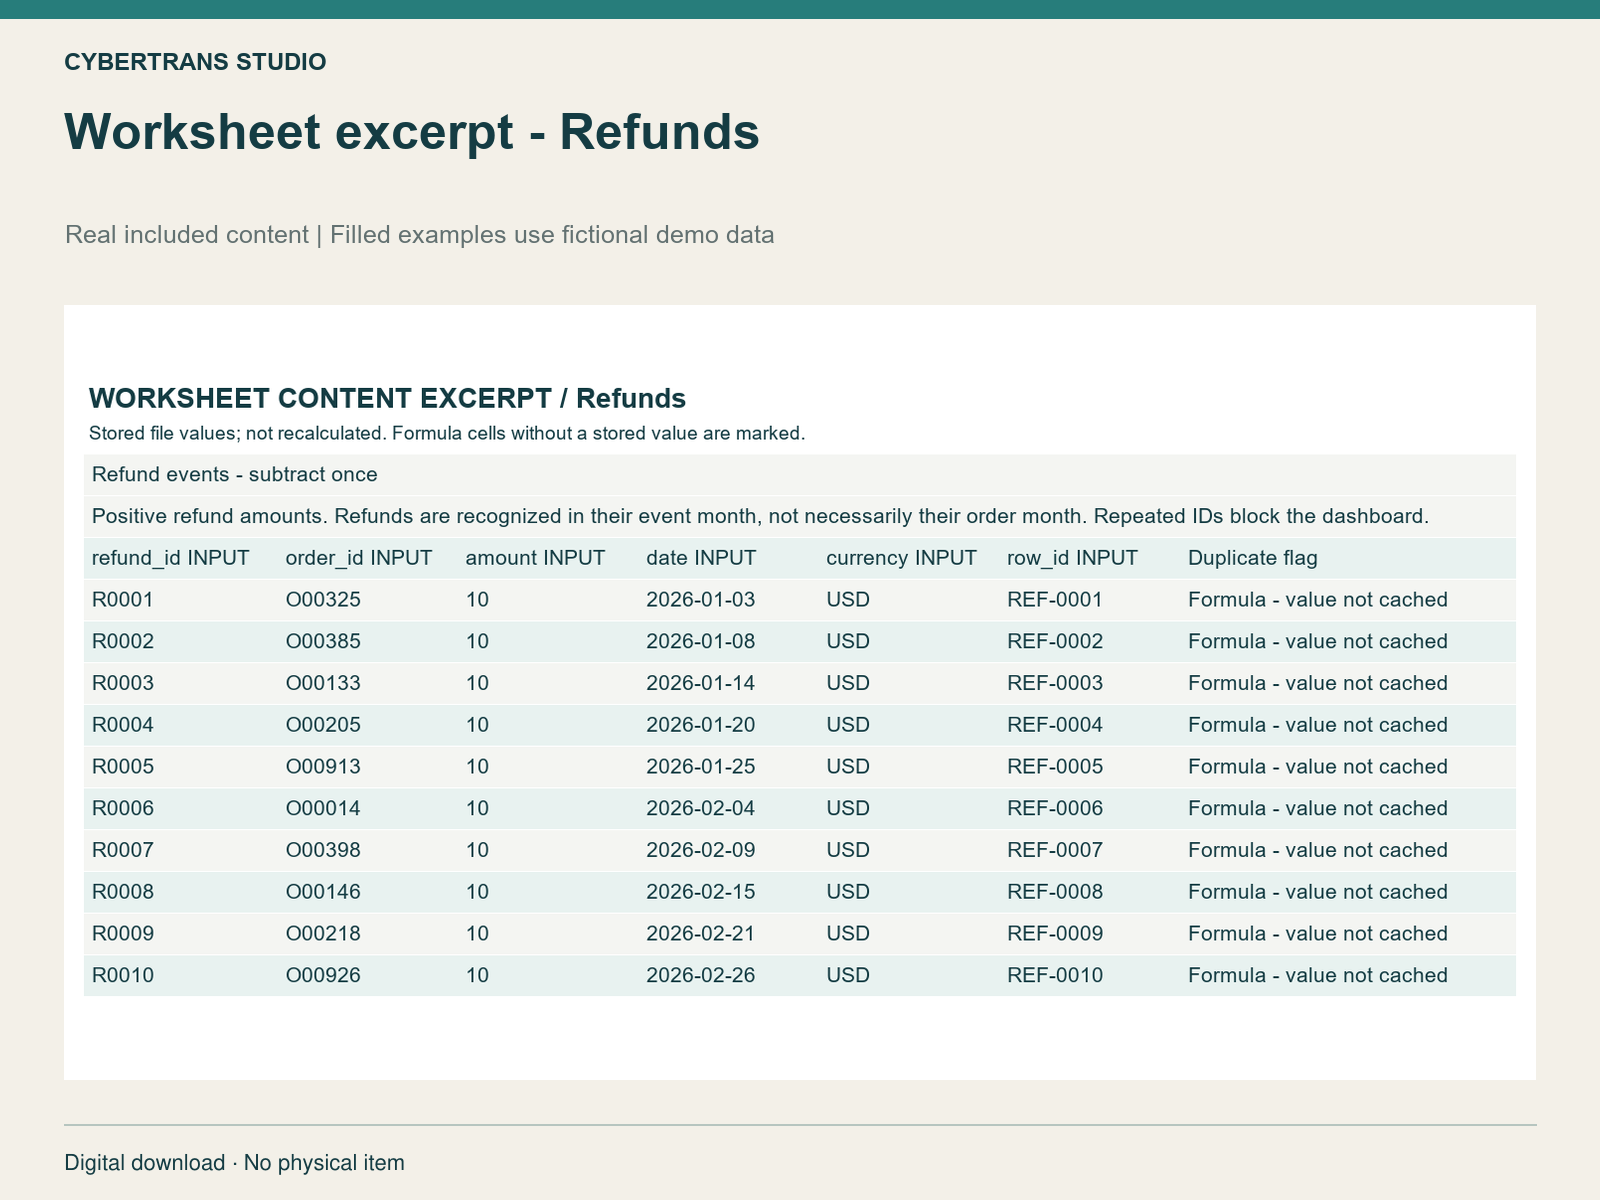Click date cell 2026-01-03
The height and width of the screenshot is (1200, 1600).
click(x=701, y=600)
